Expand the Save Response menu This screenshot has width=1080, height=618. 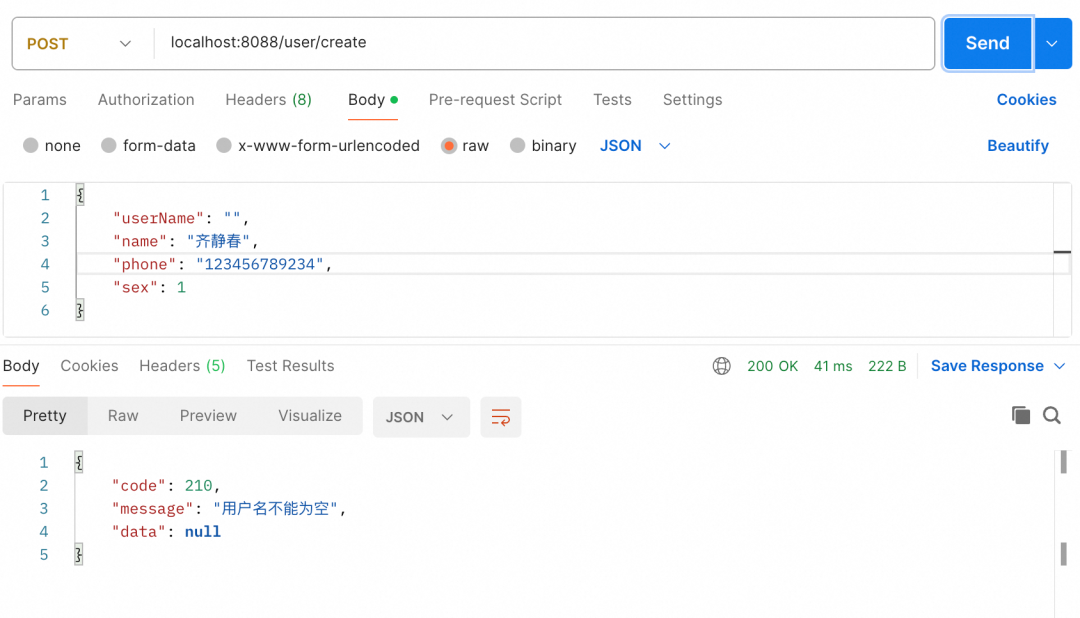click(x=997, y=366)
